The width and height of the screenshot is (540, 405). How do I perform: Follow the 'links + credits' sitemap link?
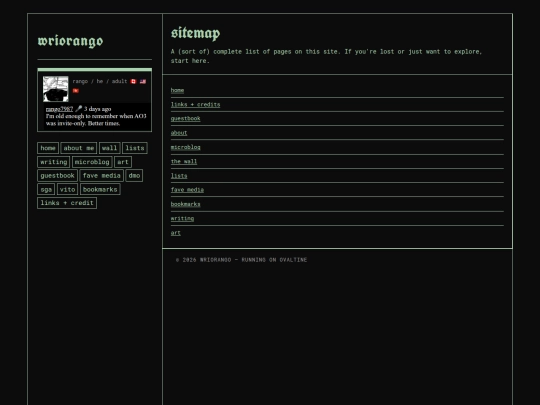coord(195,104)
